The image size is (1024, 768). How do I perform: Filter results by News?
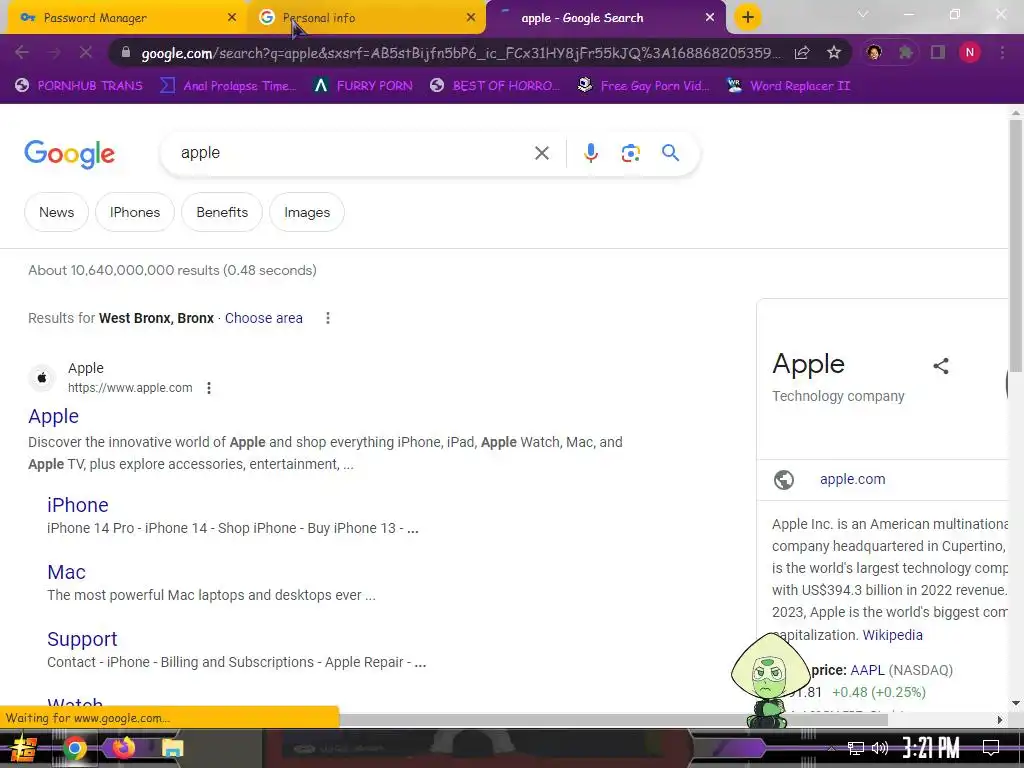(x=56, y=212)
